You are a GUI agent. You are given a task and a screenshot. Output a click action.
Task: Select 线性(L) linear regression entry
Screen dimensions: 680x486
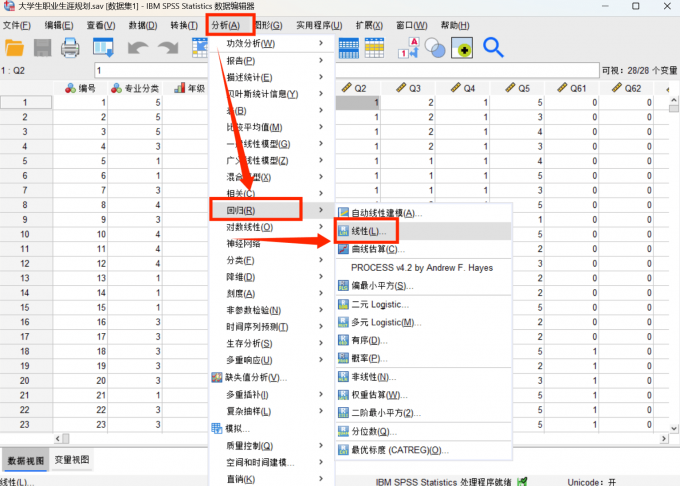pyautogui.click(x=424, y=231)
